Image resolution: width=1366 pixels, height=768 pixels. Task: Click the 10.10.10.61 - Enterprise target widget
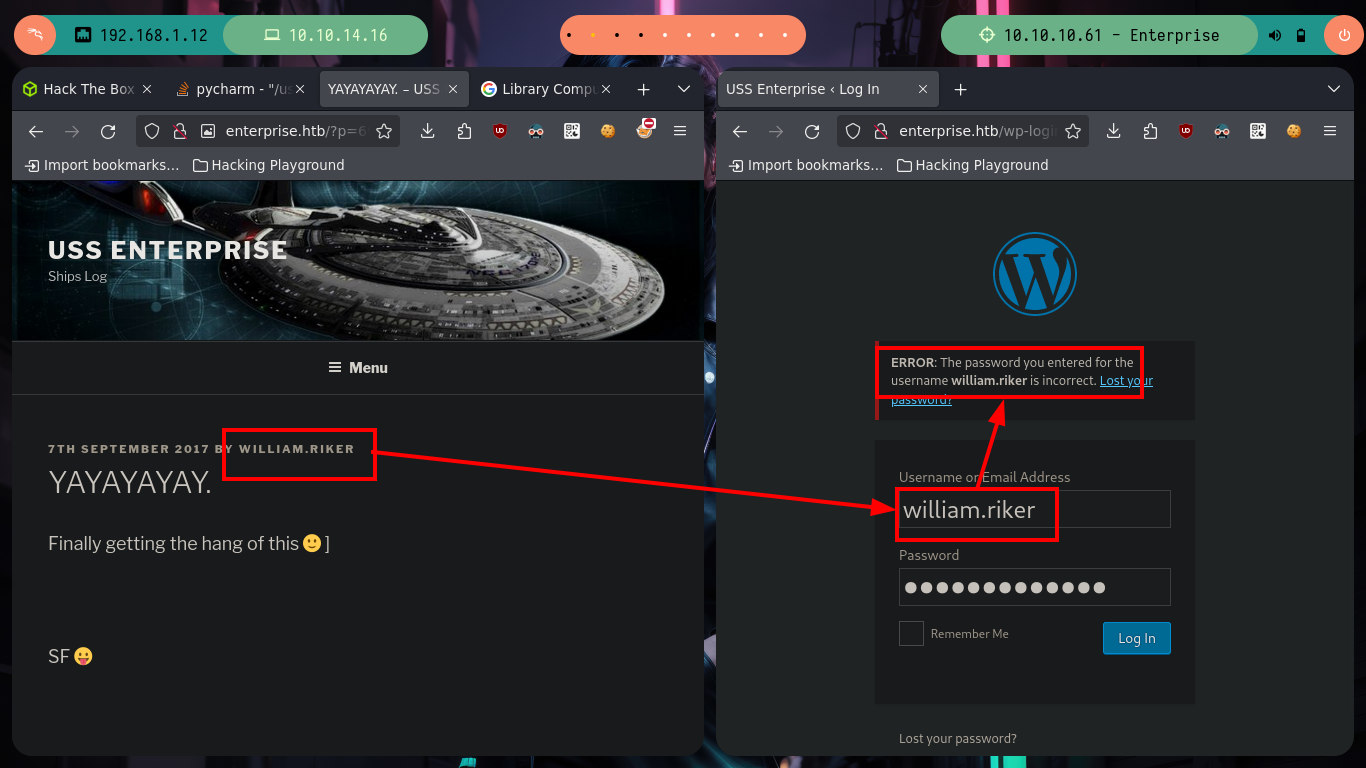pos(1099,35)
